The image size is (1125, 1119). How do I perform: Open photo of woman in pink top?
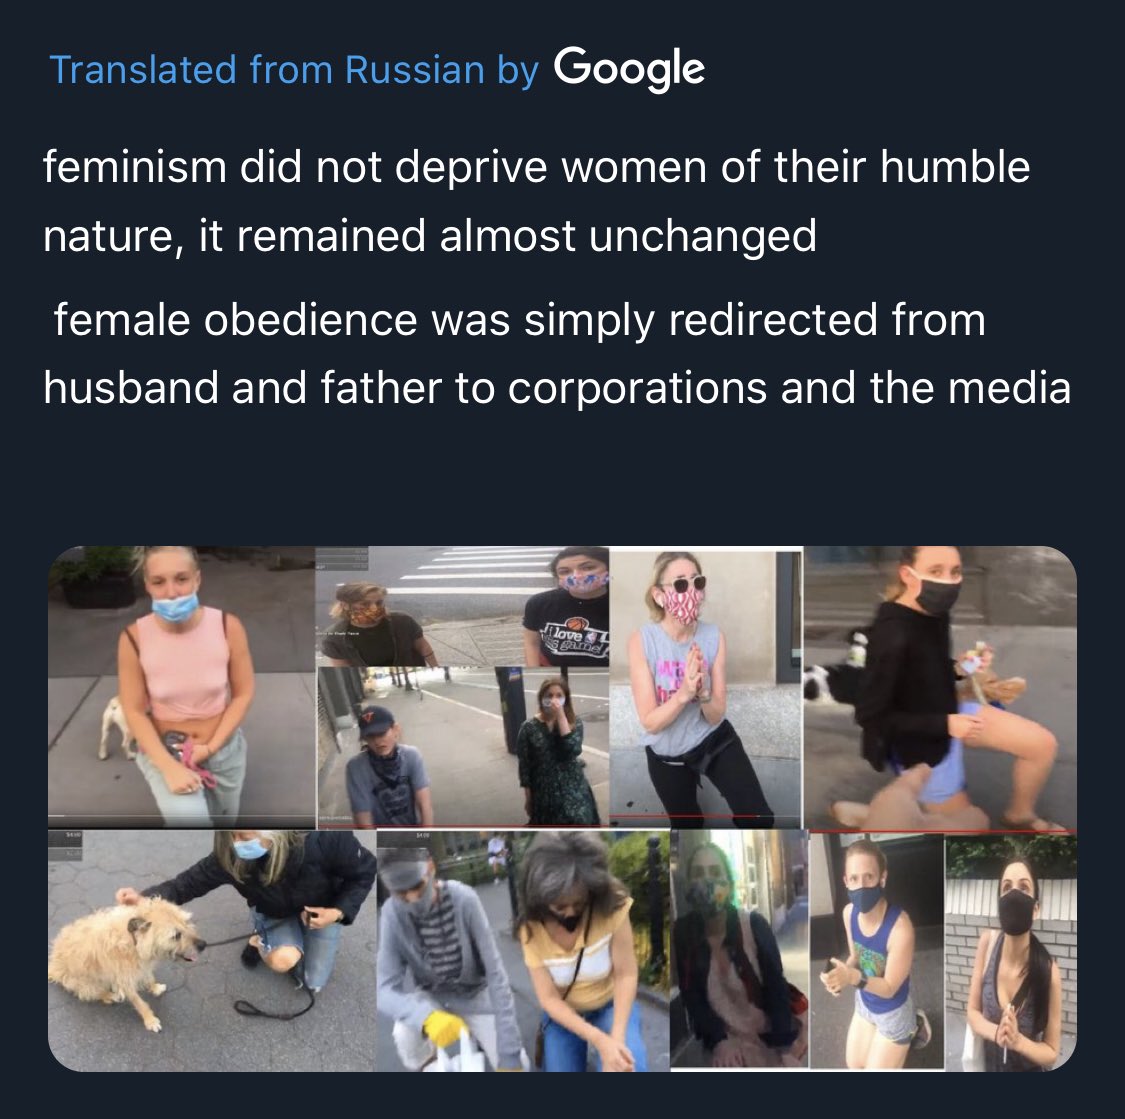pos(182,687)
